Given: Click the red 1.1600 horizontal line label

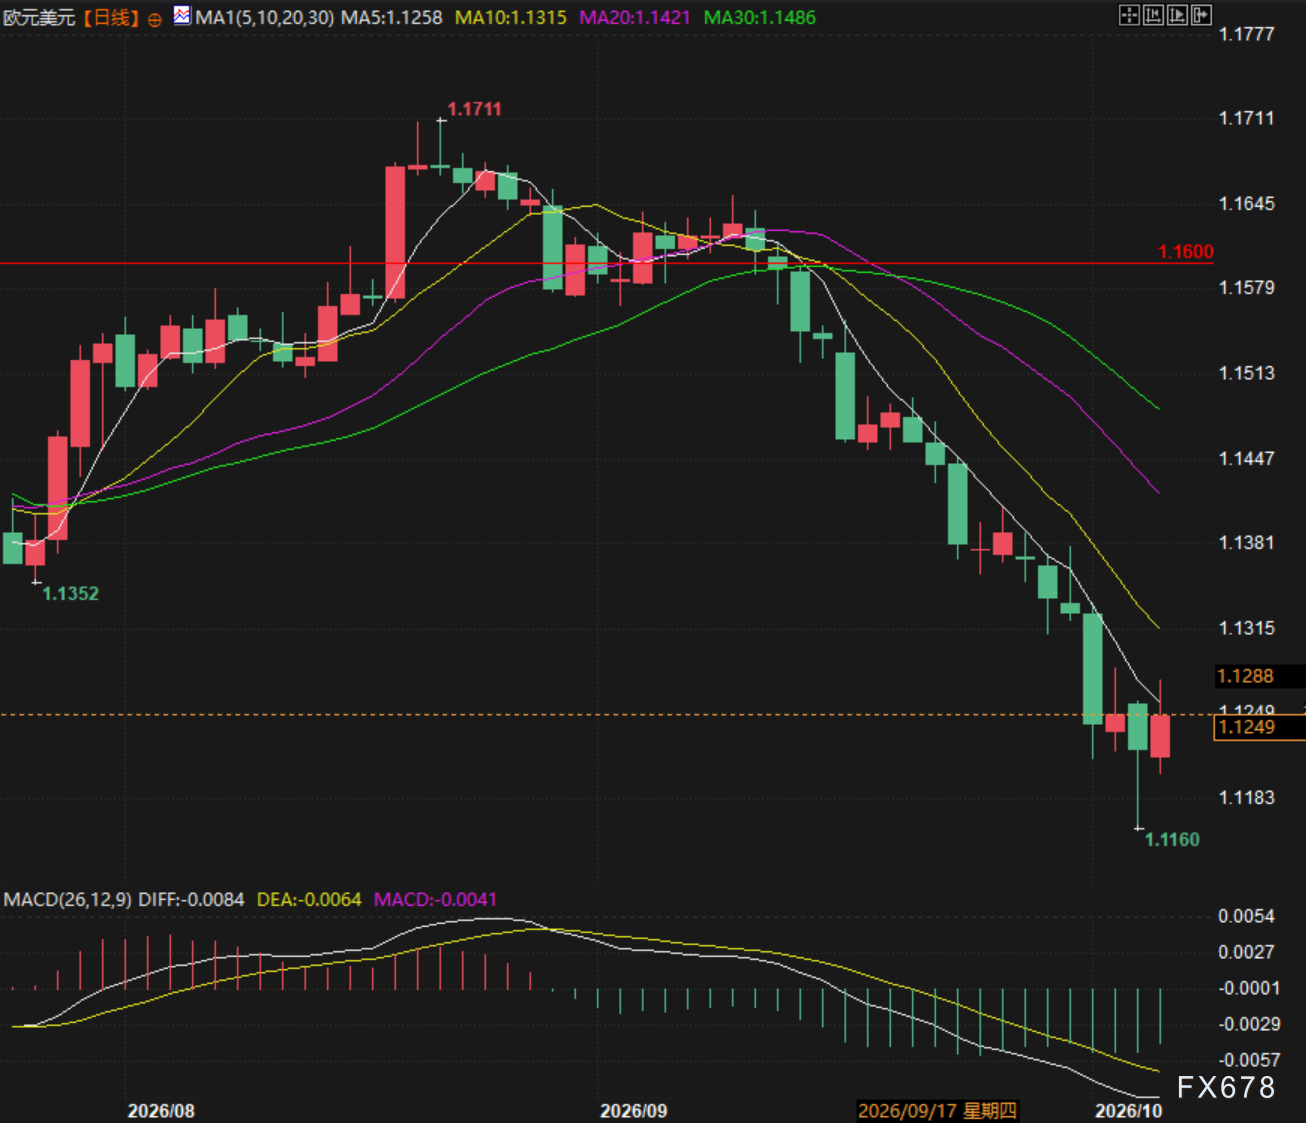Looking at the screenshot, I should [1185, 252].
